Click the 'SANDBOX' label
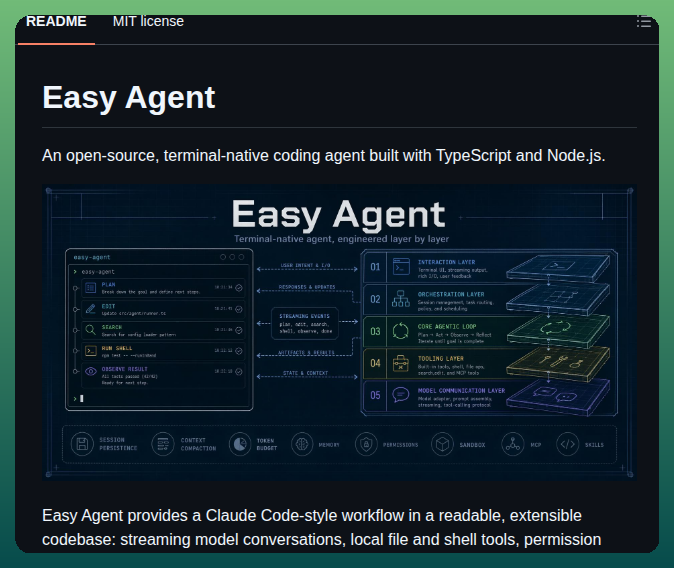Image resolution: width=674 pixels, height=568 pixels. (x=472, y=445)
